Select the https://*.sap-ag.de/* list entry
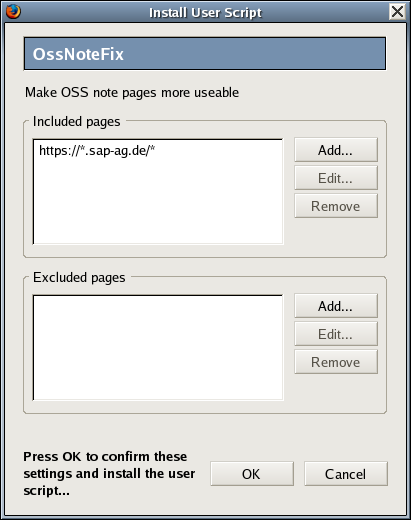 click(x=158, y=151)
